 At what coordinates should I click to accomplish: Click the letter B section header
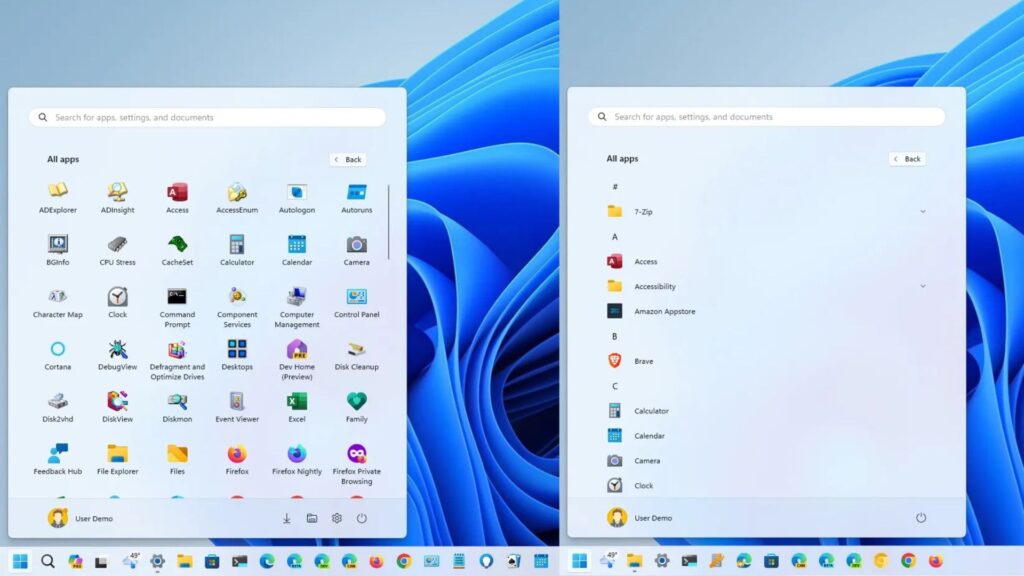tap(615, 336)
